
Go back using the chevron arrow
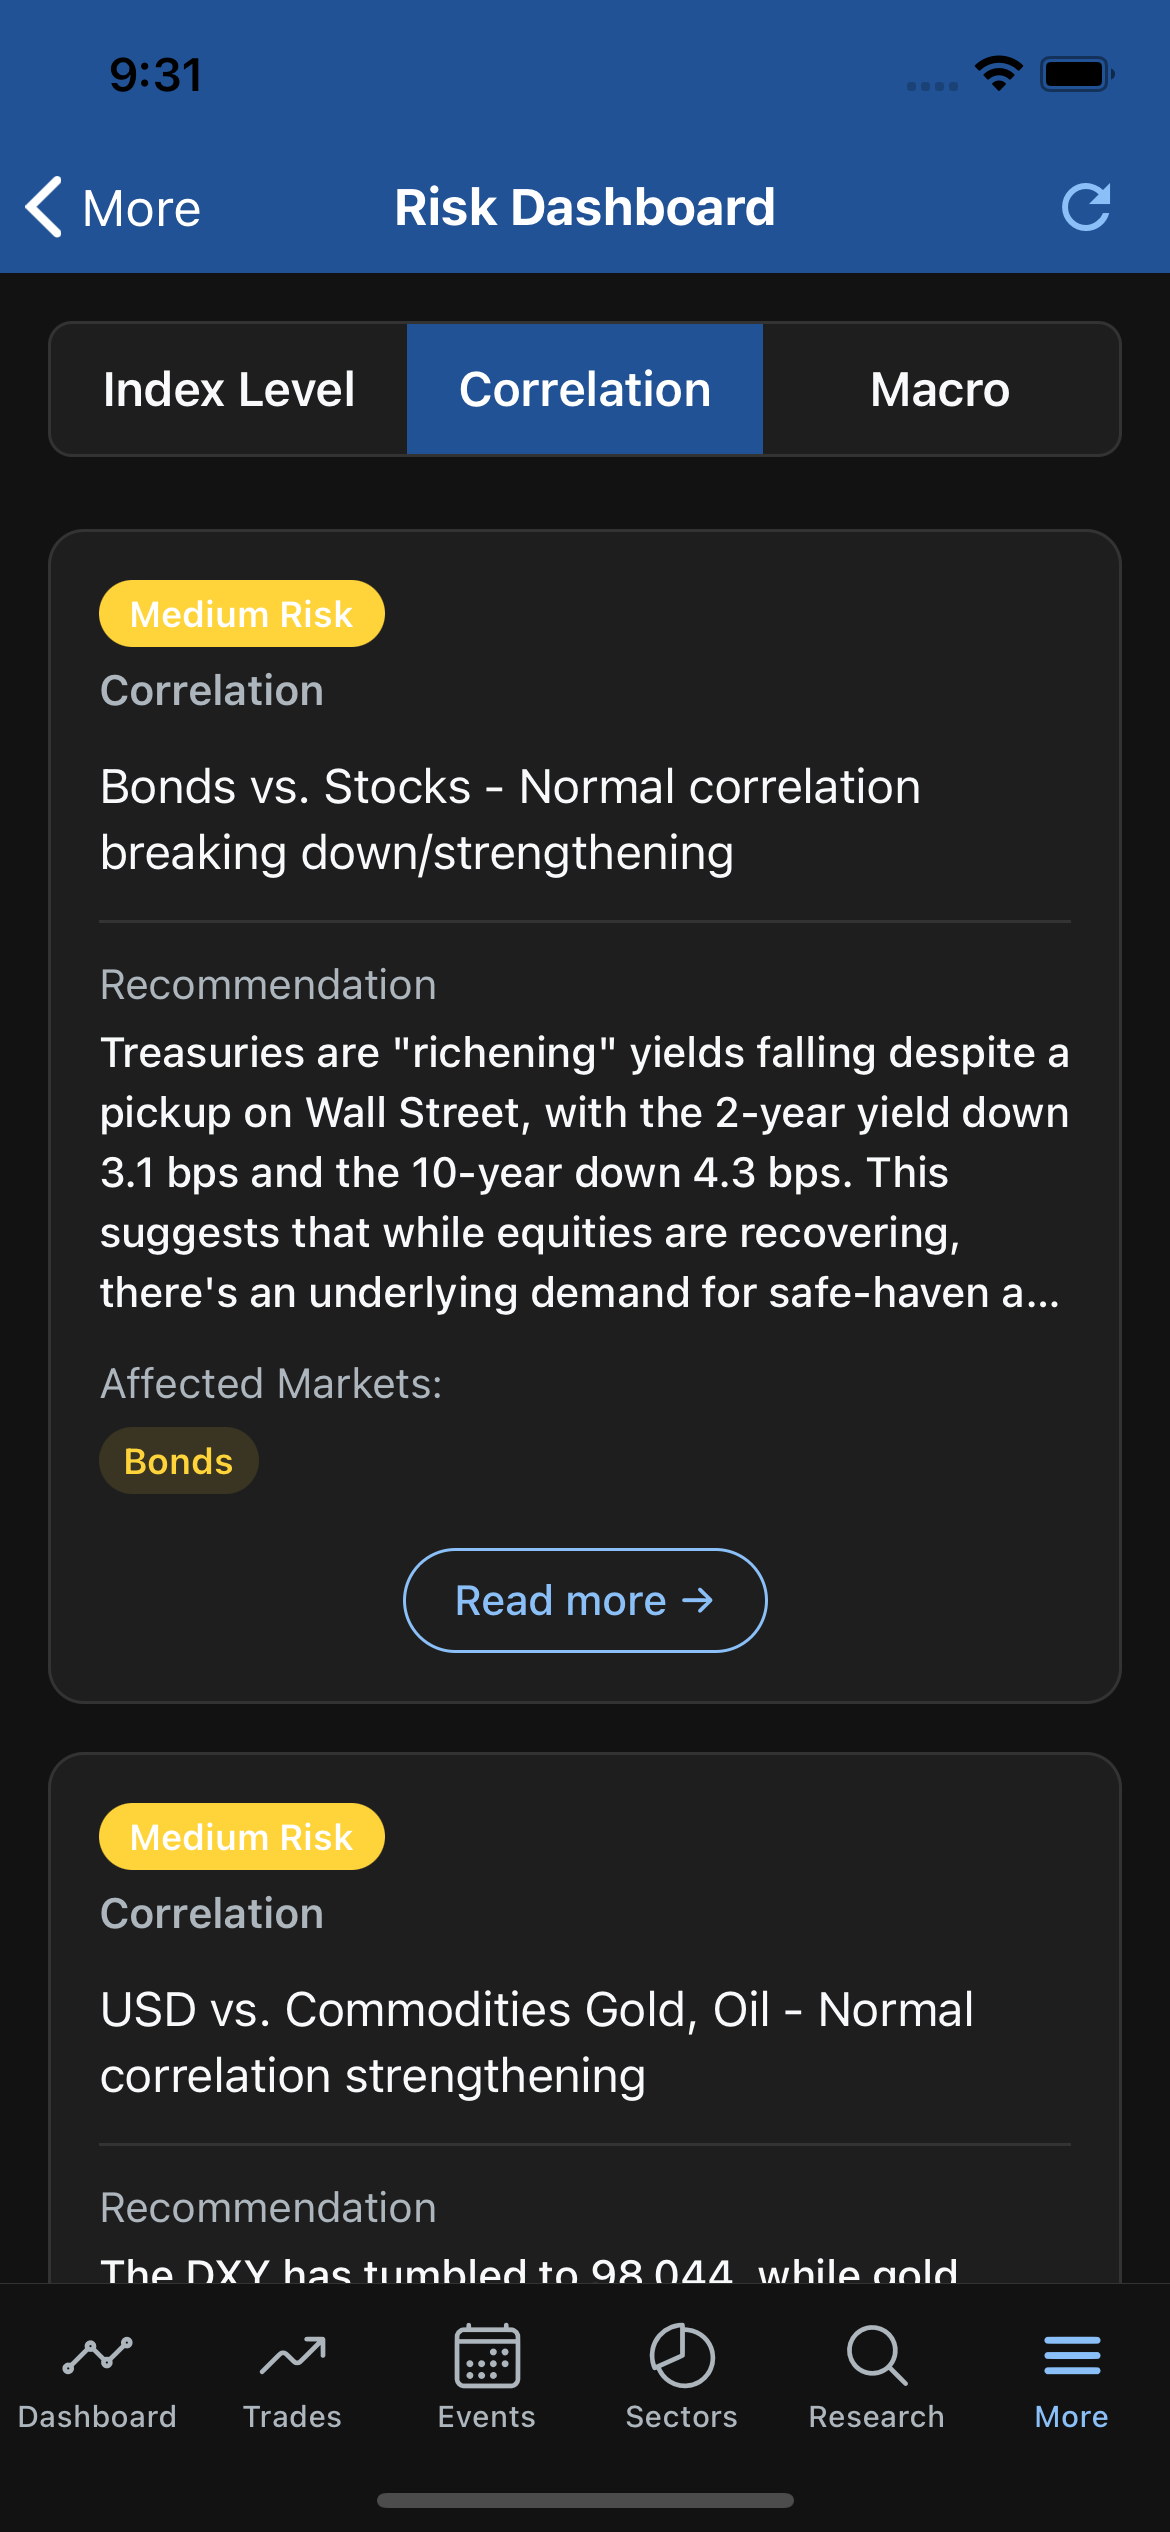44,208
